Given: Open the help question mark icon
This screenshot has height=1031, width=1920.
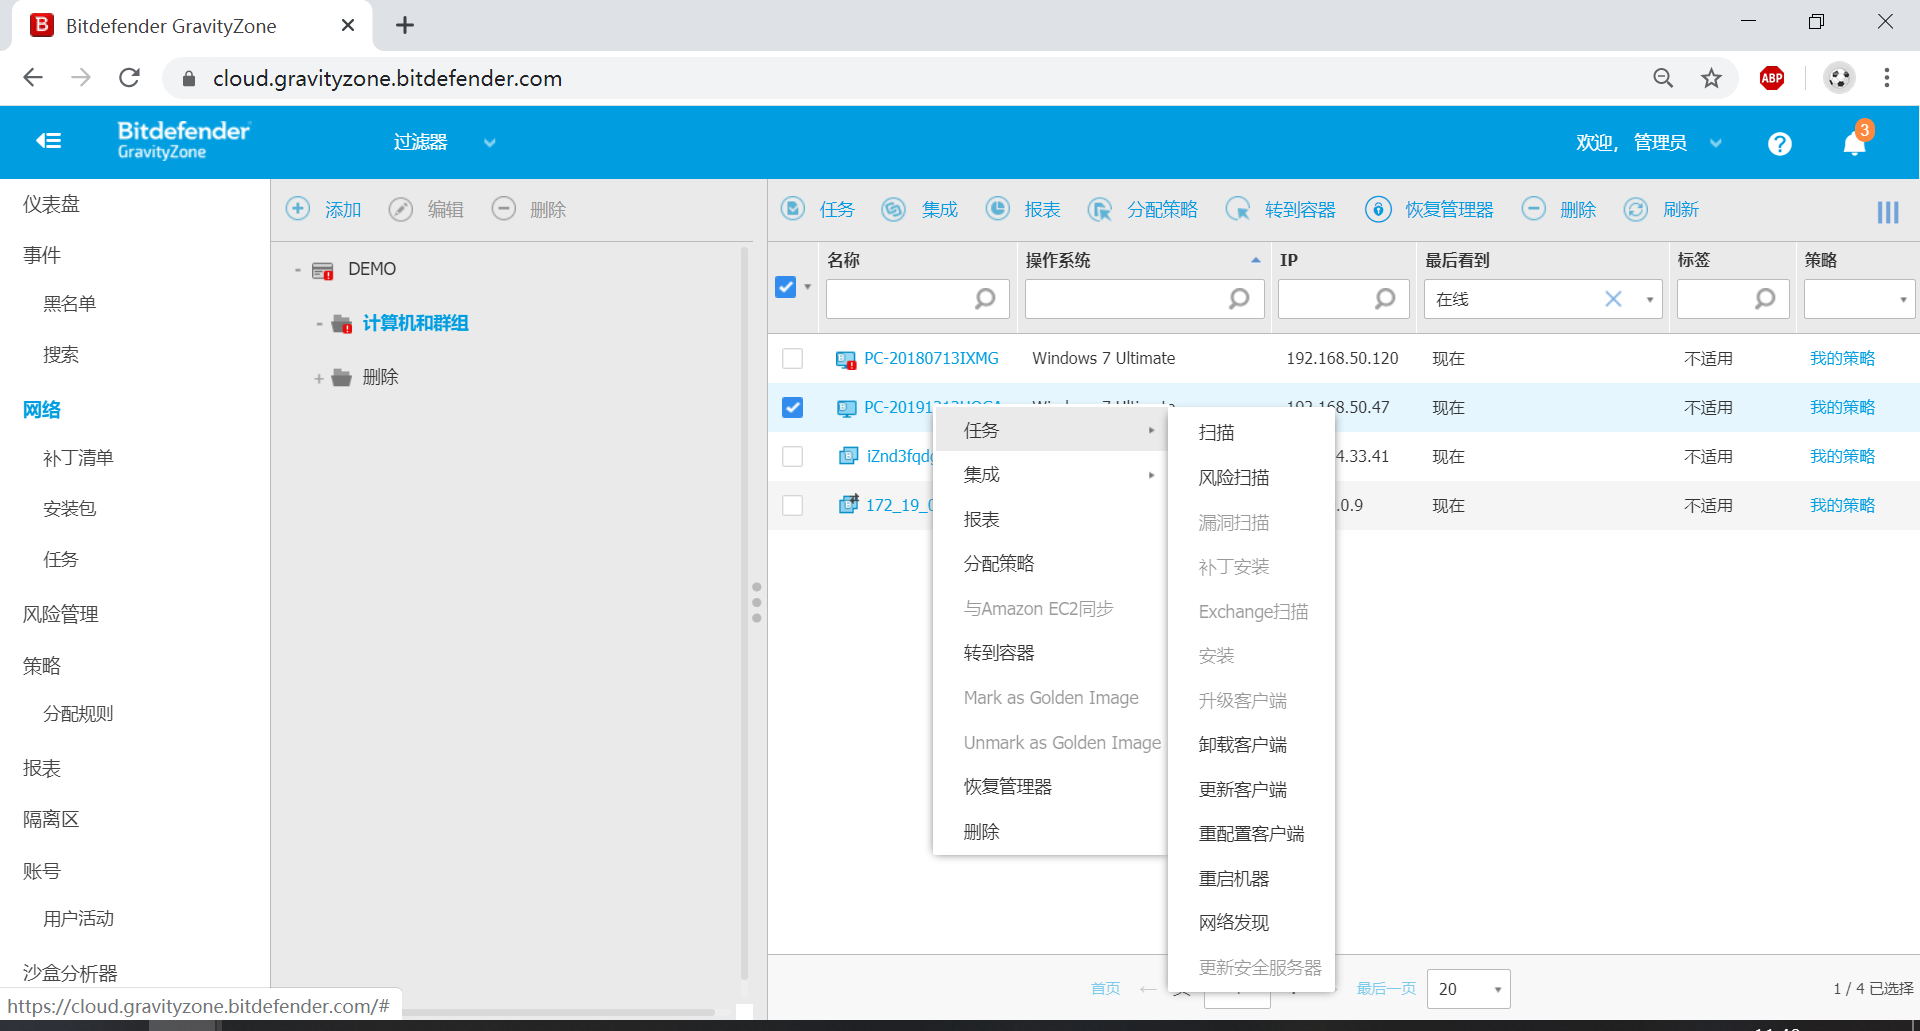Looking at the screenshot, I should point(1779,143).
